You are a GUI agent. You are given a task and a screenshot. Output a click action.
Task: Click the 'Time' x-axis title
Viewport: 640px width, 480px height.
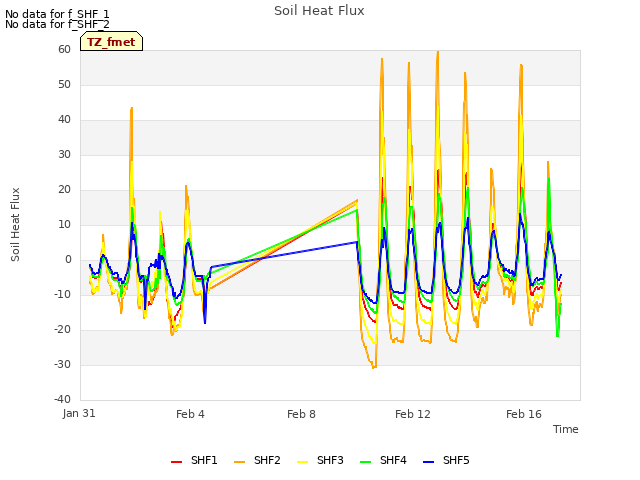(x=566, y=429)
